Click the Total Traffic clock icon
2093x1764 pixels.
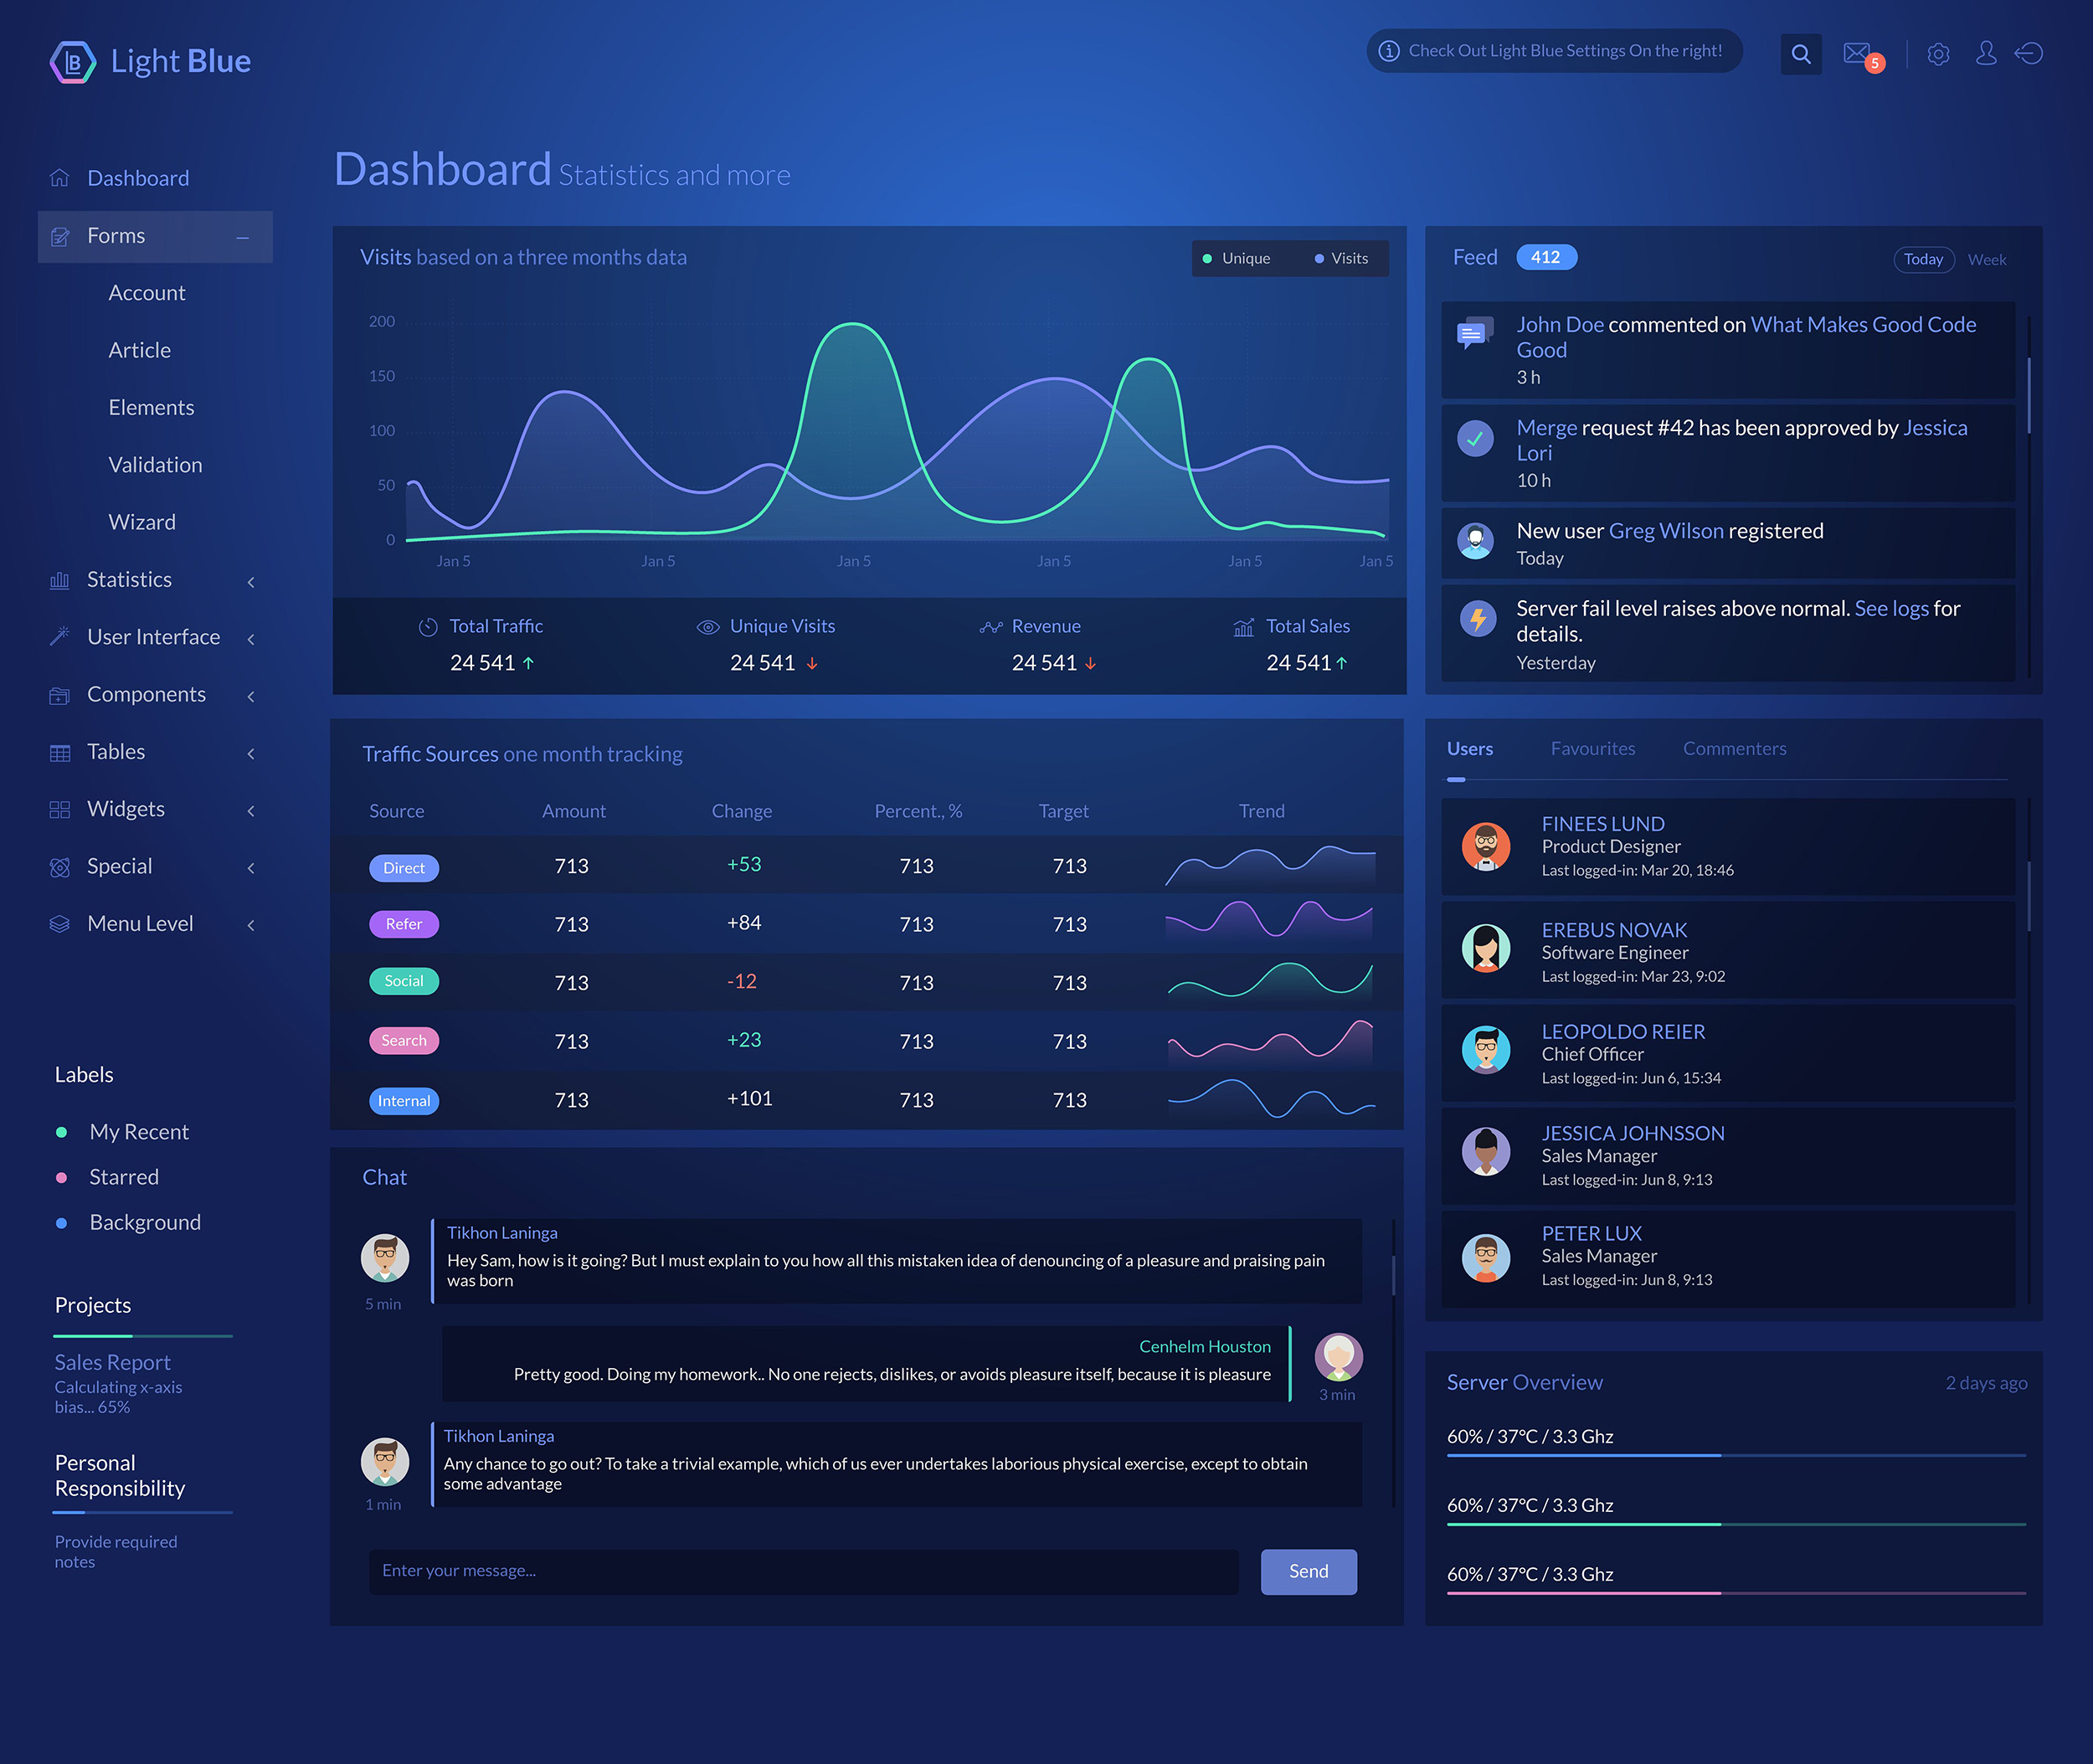click(428, 627)
